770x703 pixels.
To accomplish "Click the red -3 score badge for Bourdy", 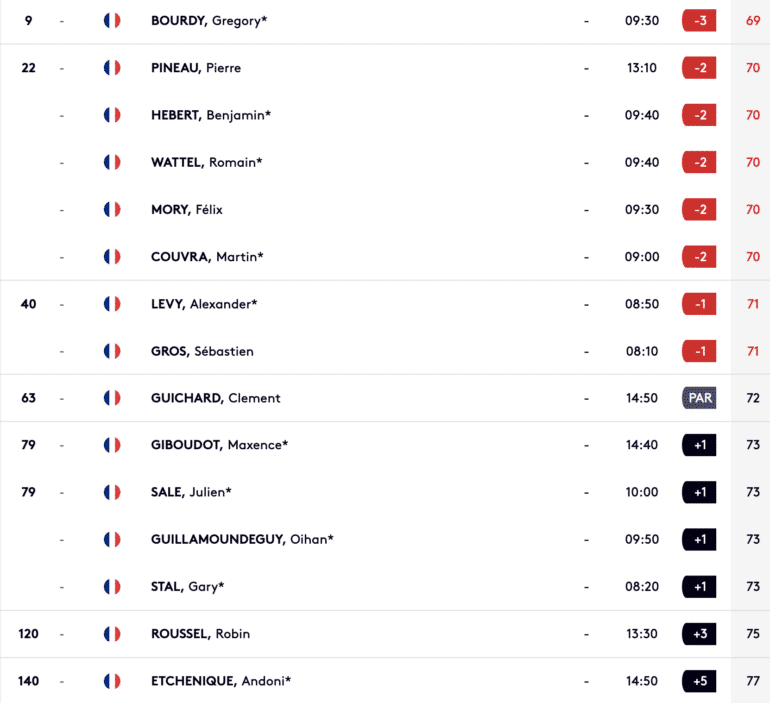I will pyautogui.click(x=699, y=21).
